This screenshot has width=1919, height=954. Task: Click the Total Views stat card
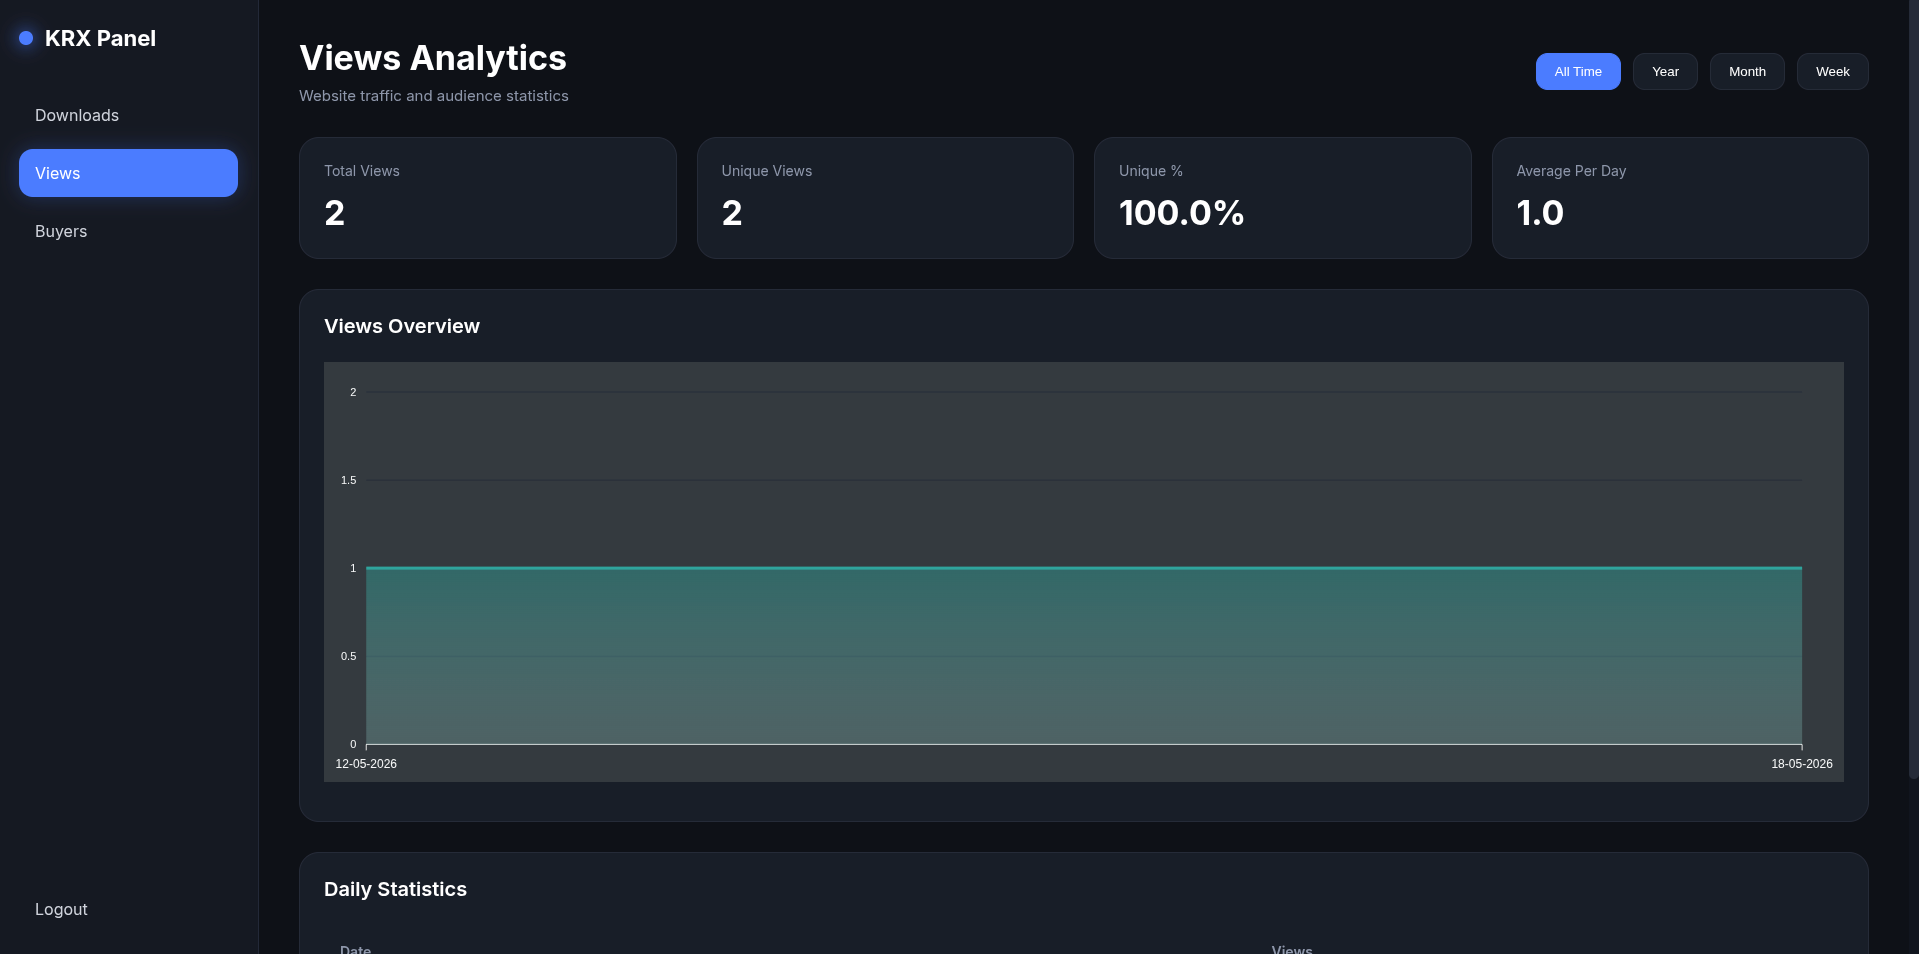[488, 198]
